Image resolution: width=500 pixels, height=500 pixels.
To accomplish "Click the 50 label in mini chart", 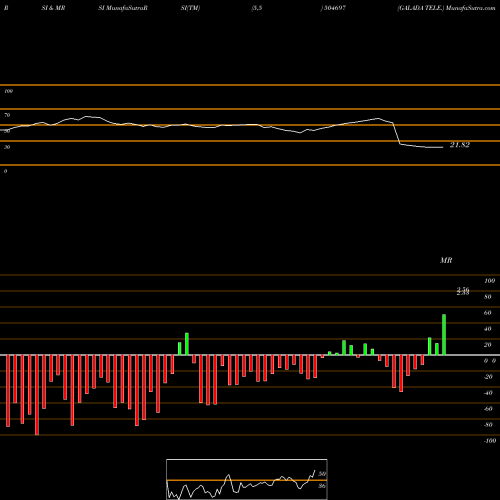I will click(322, 474).
